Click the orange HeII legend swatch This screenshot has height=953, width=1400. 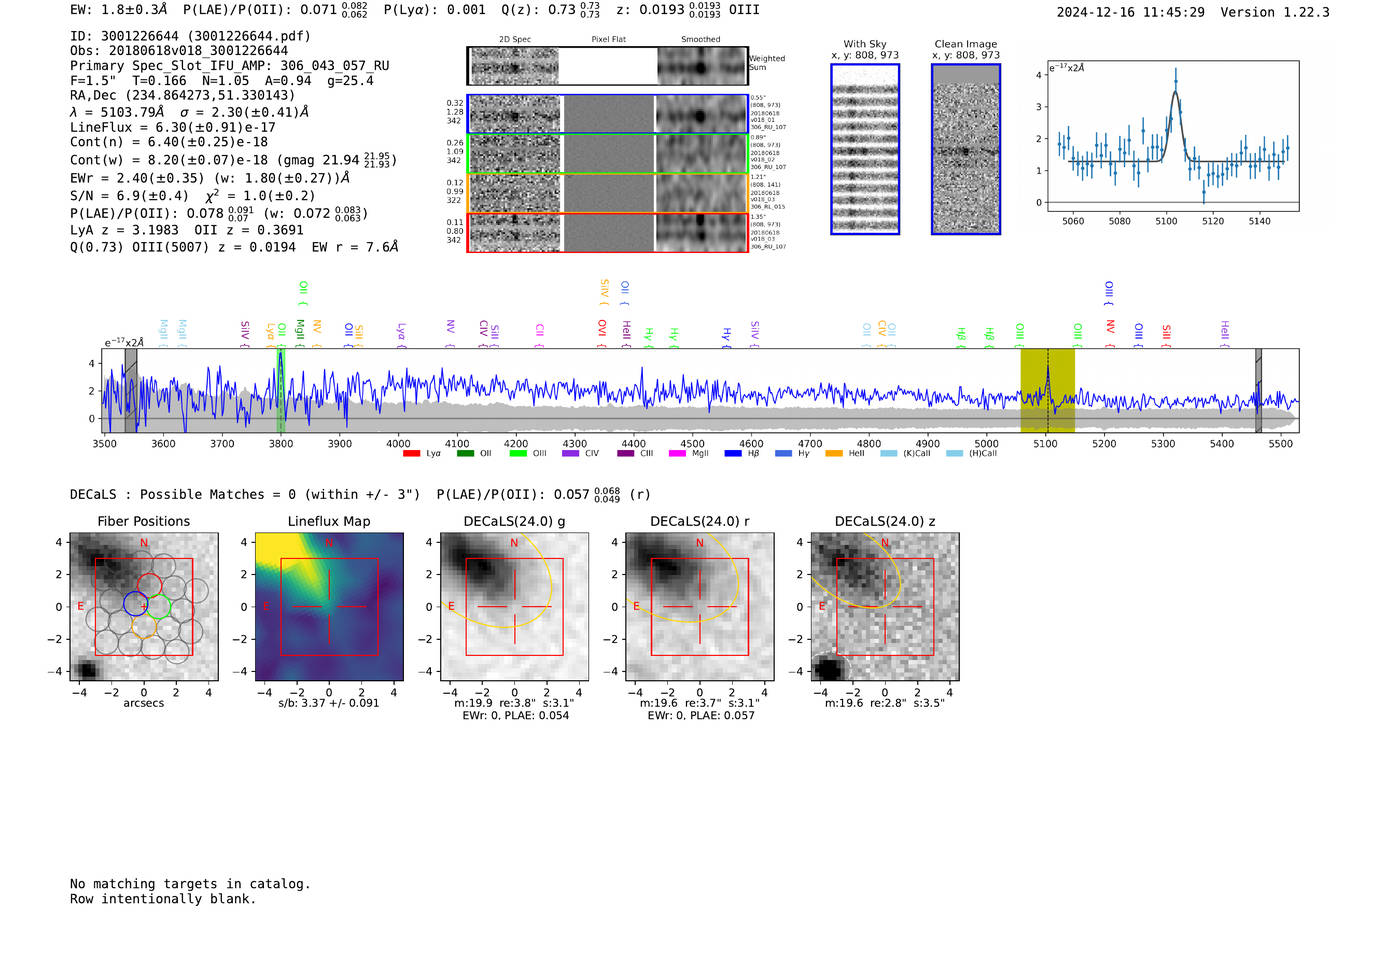click(834, 454)
